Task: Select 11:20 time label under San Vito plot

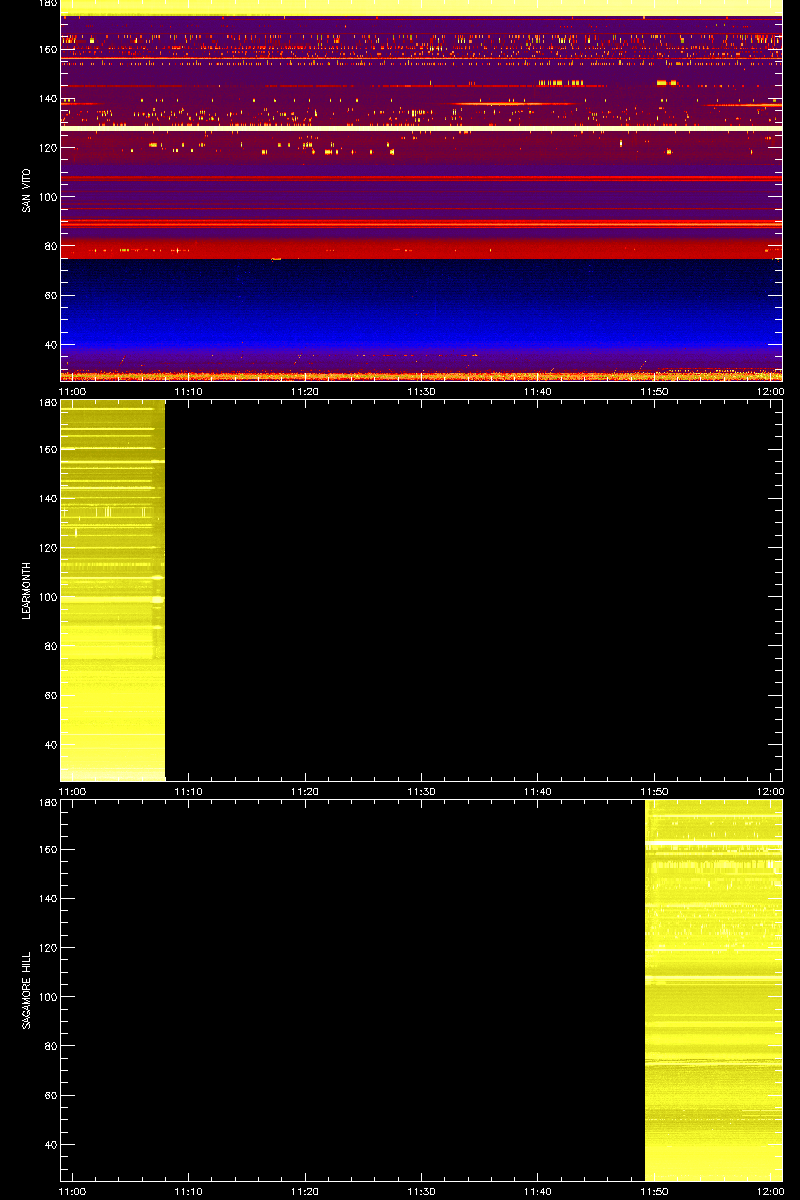Action: (305, 392)
